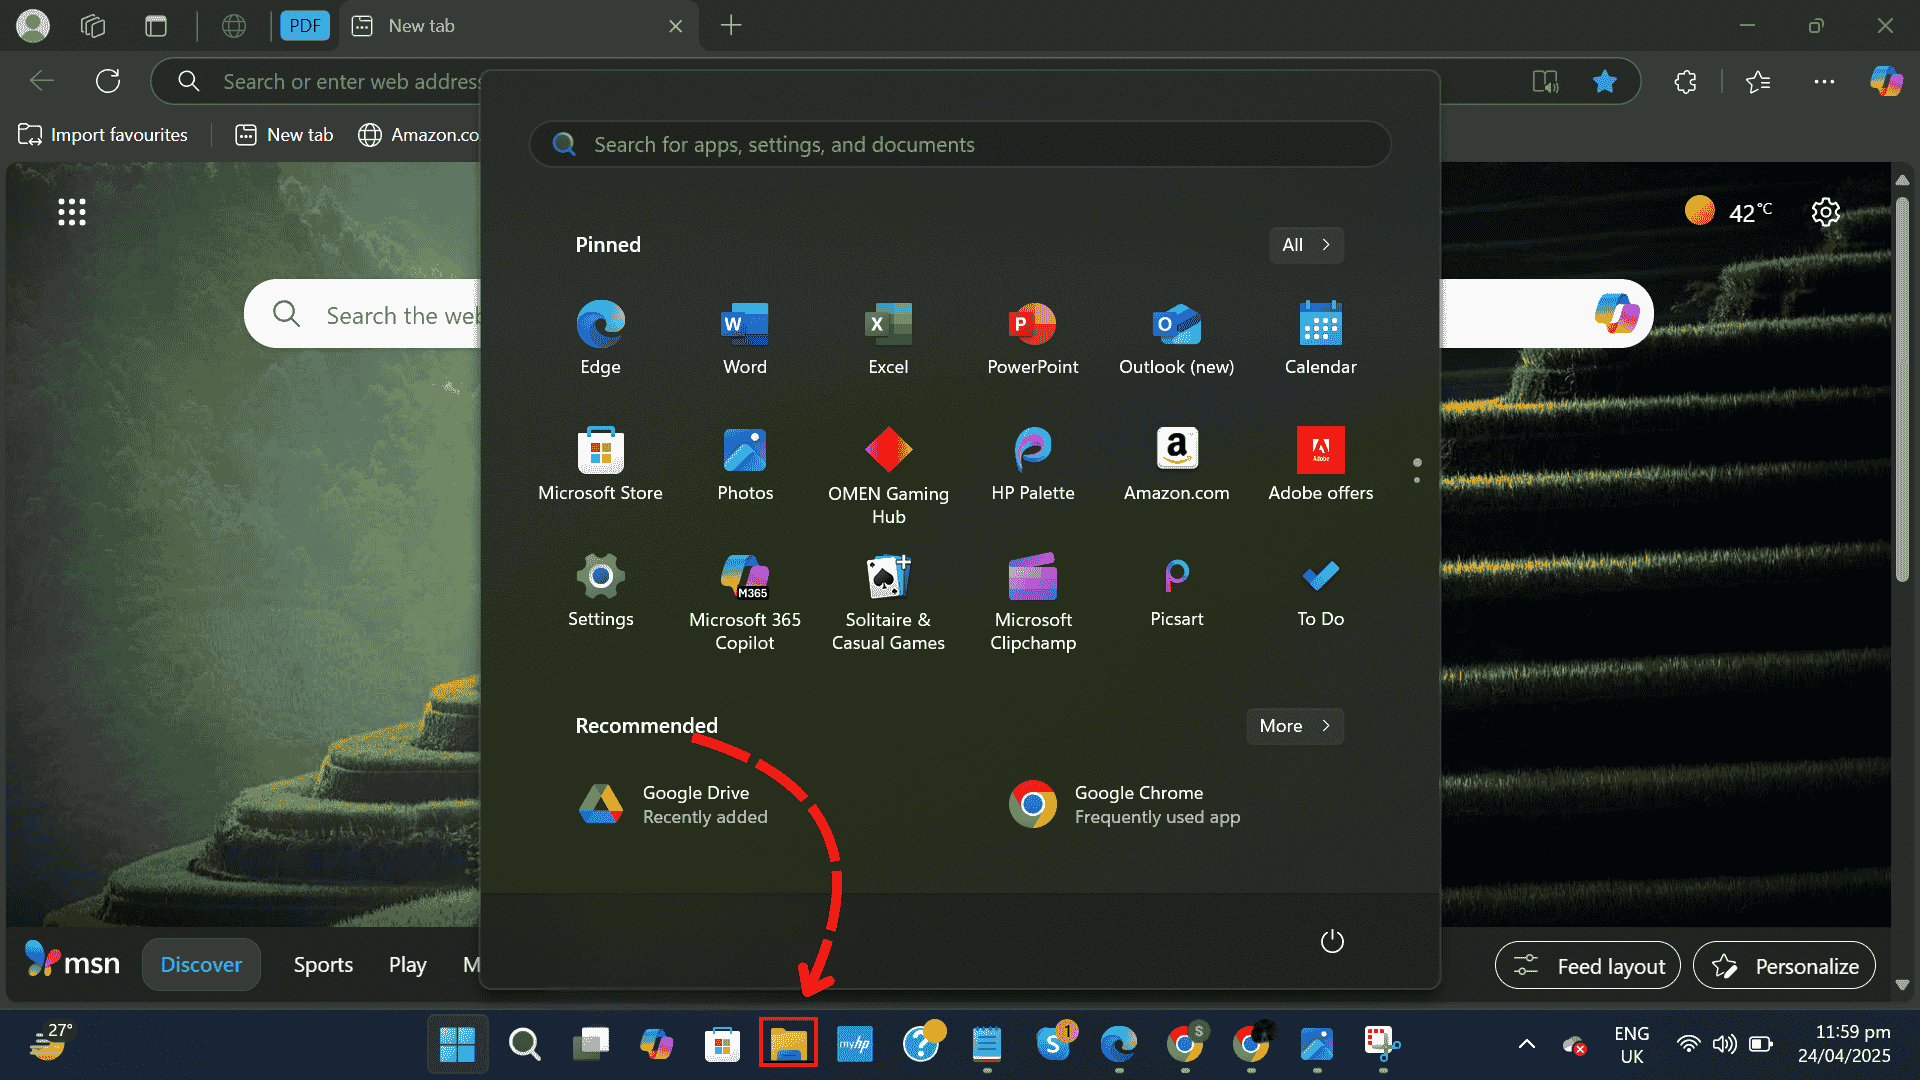Click the power button in Start menu
Image resolution: width=1920 pixels, height=1080 pixels.
pos(1332,941)
